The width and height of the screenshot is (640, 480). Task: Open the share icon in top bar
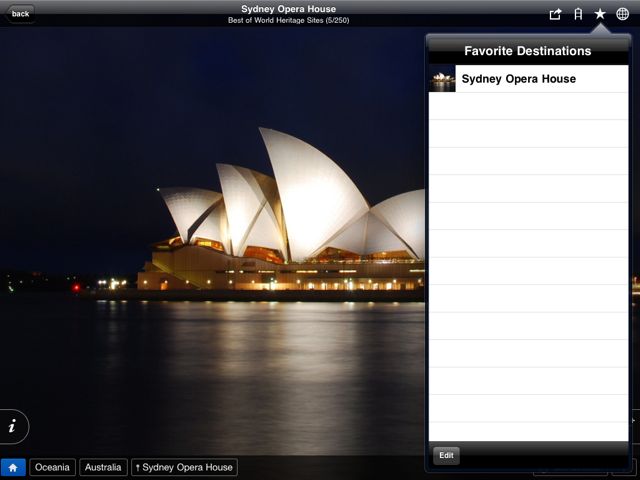coord(555,14)
